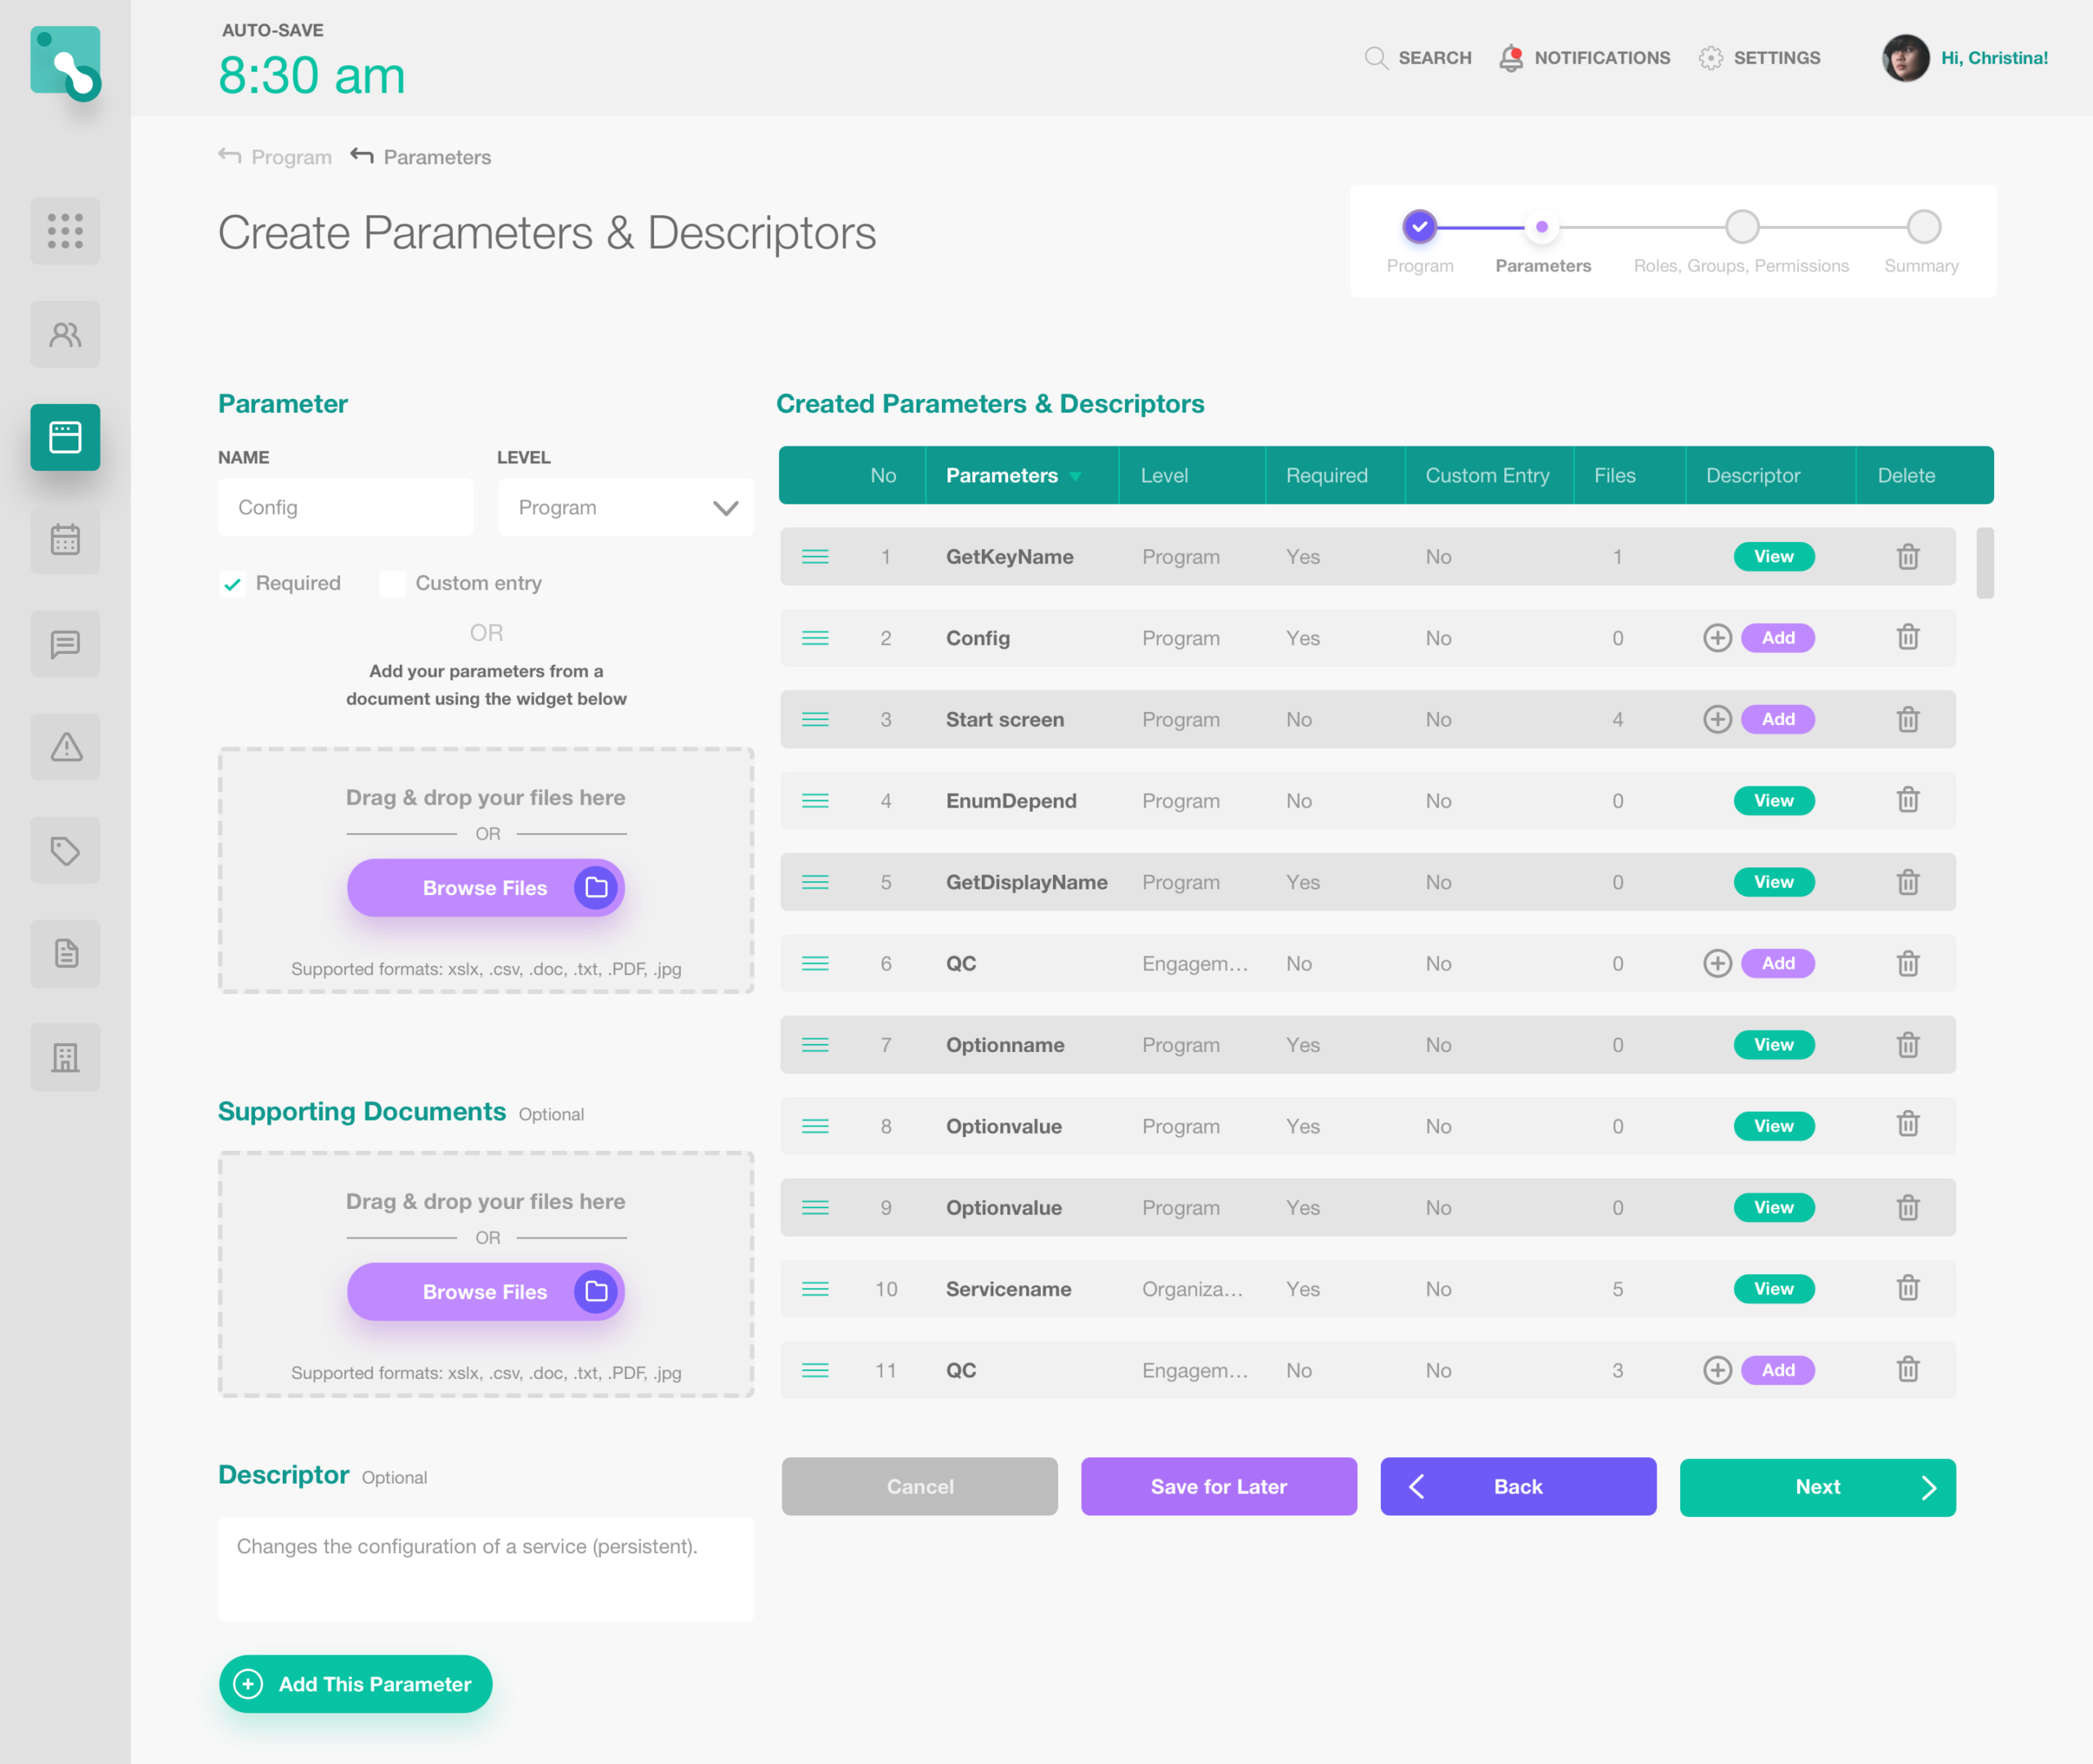Click plus circle icon in row 11 QC
This screenshot has width=2093, height=1764.
pyautogui.click(x=1717, y=1370)
